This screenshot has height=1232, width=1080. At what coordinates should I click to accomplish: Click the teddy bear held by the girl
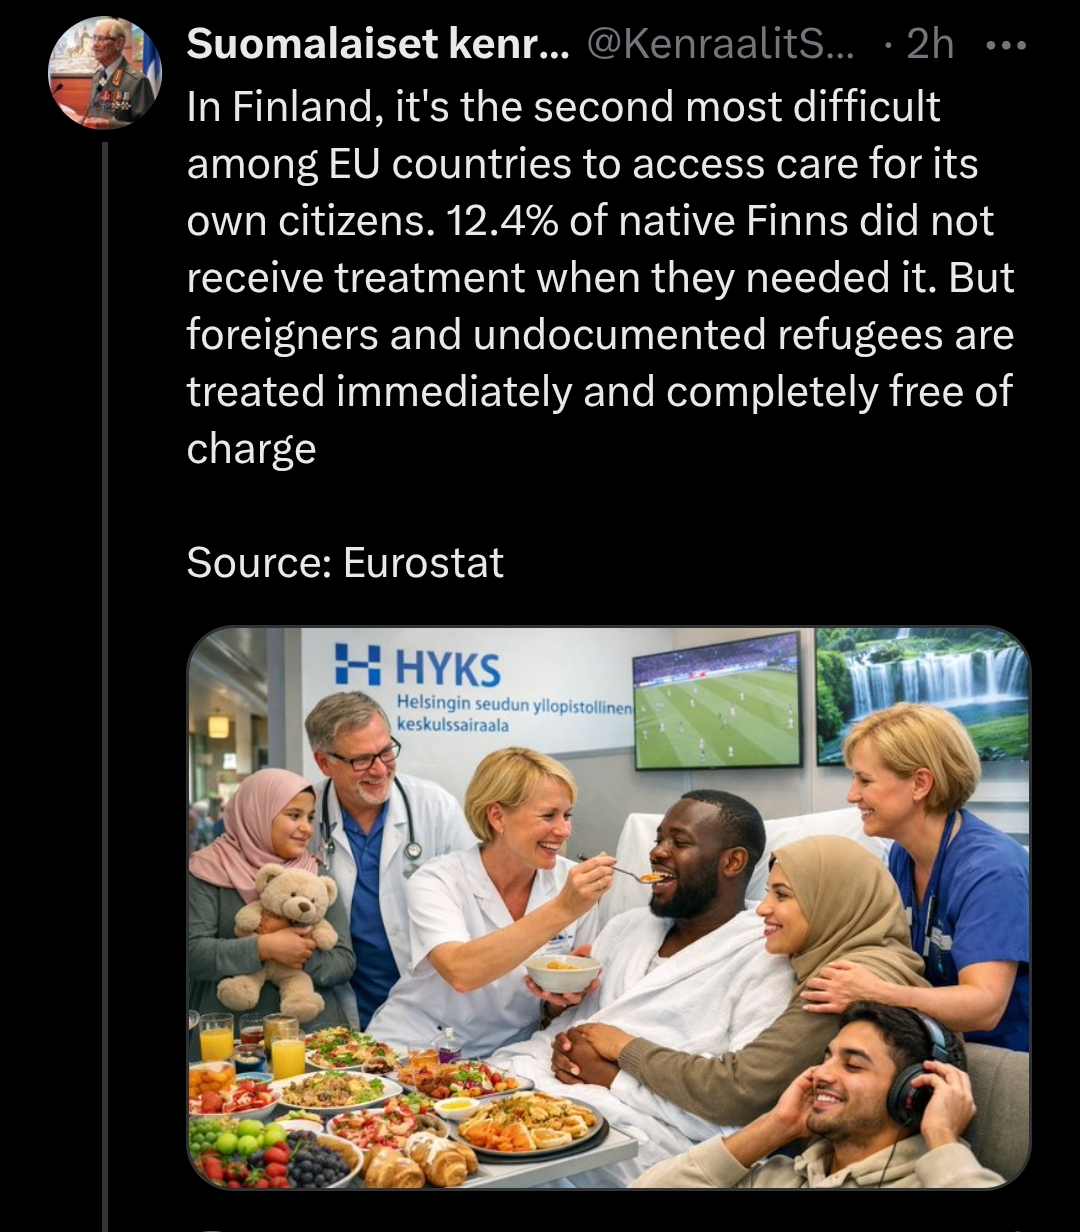(281, 934)
